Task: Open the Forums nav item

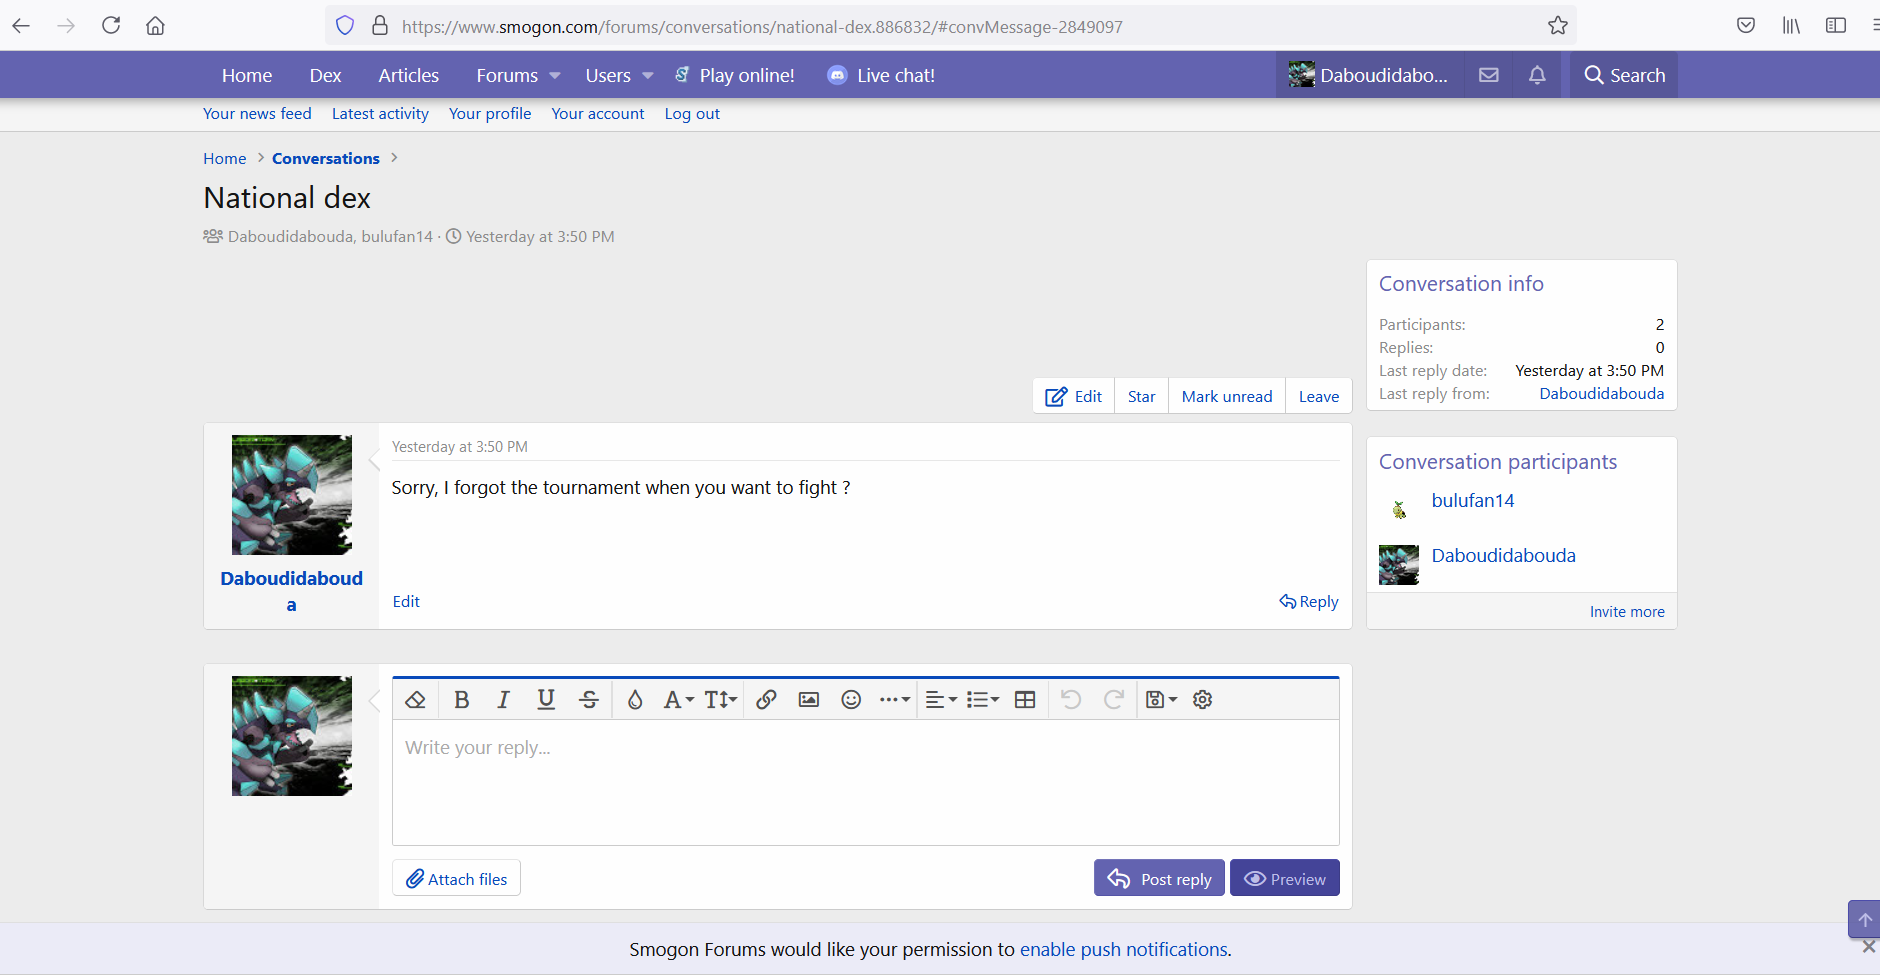Action: pos(507,75)
